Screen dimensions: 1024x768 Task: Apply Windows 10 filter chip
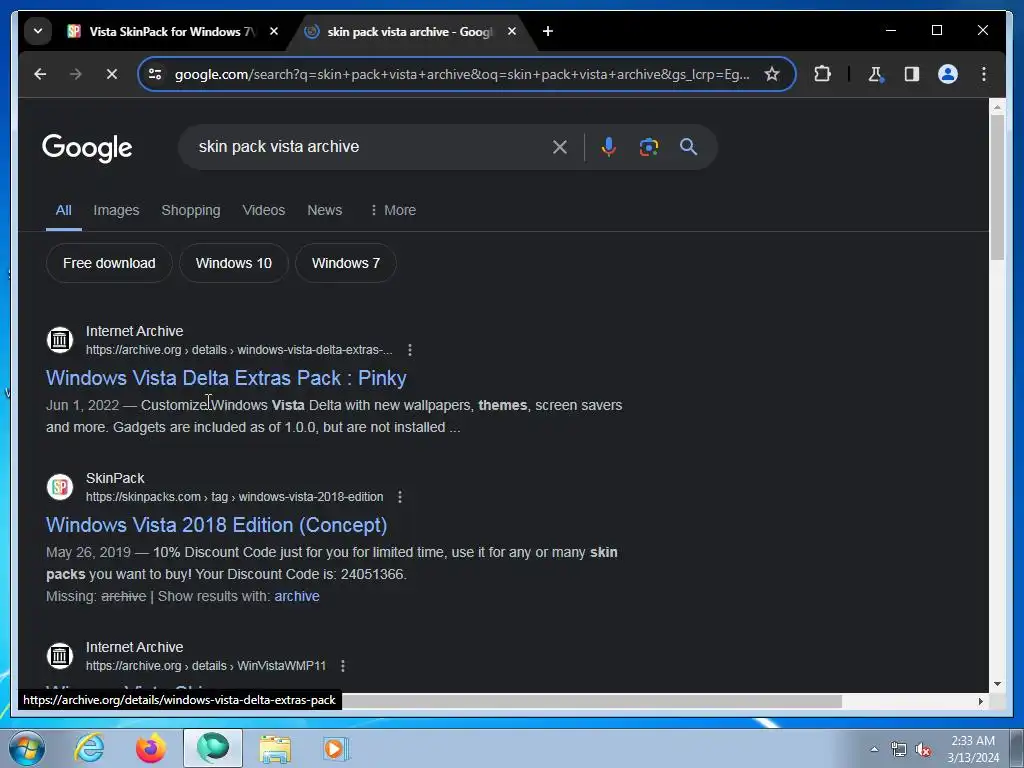[234, 263]
